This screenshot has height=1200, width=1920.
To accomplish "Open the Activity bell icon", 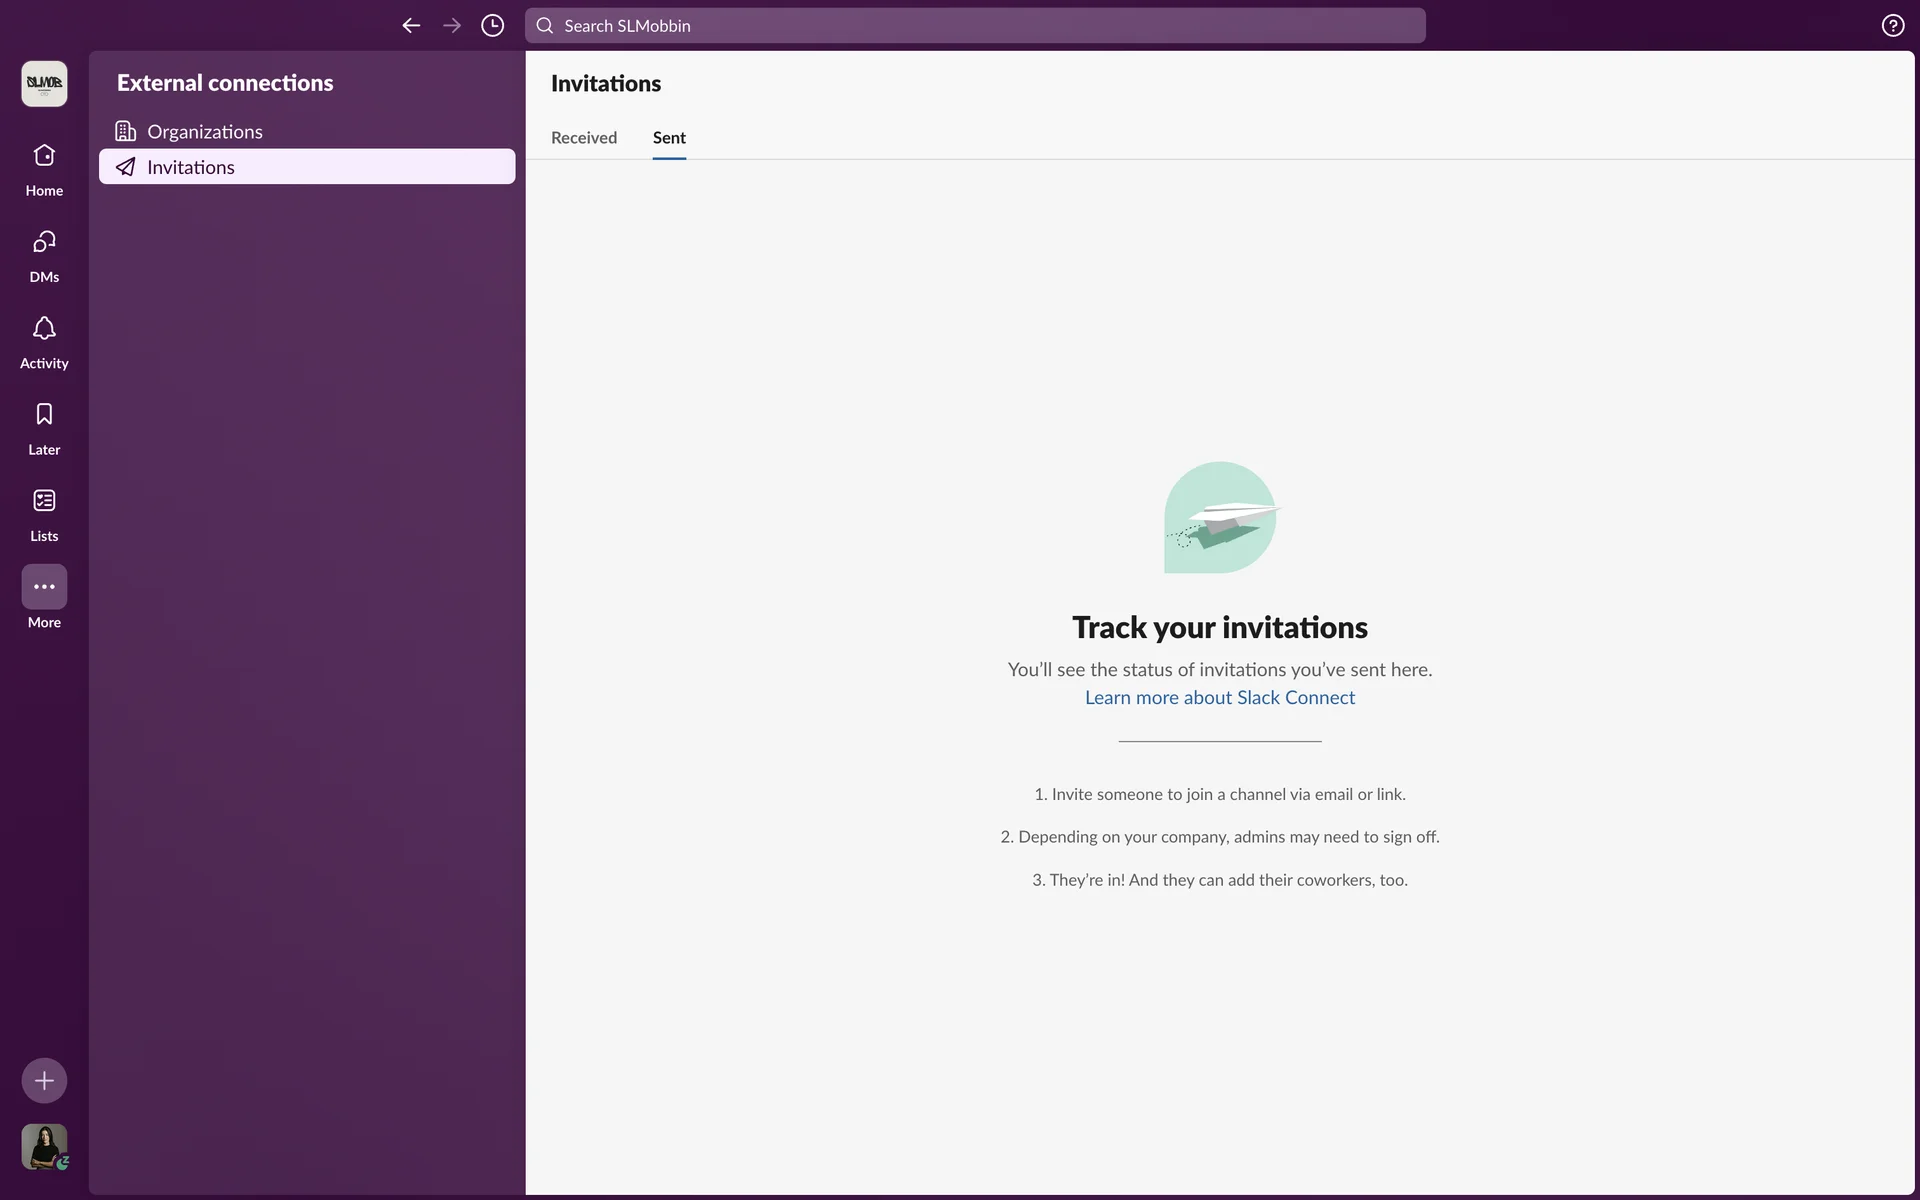I will coord(44,341).
